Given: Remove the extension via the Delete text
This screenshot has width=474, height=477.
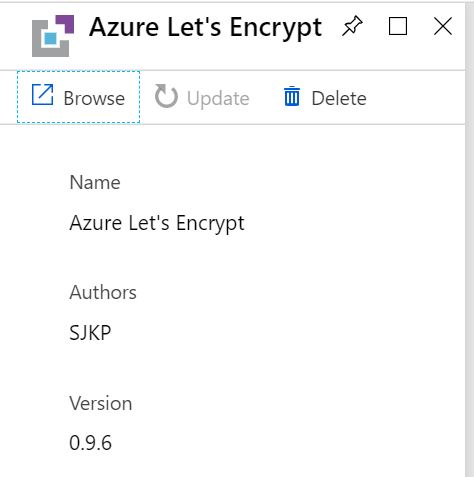Looking at the screenshot, I should tap(339, 98).
